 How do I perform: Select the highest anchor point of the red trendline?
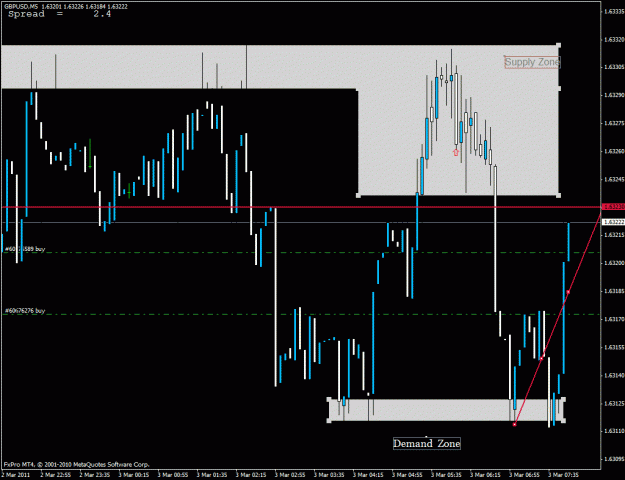(568, 292)
